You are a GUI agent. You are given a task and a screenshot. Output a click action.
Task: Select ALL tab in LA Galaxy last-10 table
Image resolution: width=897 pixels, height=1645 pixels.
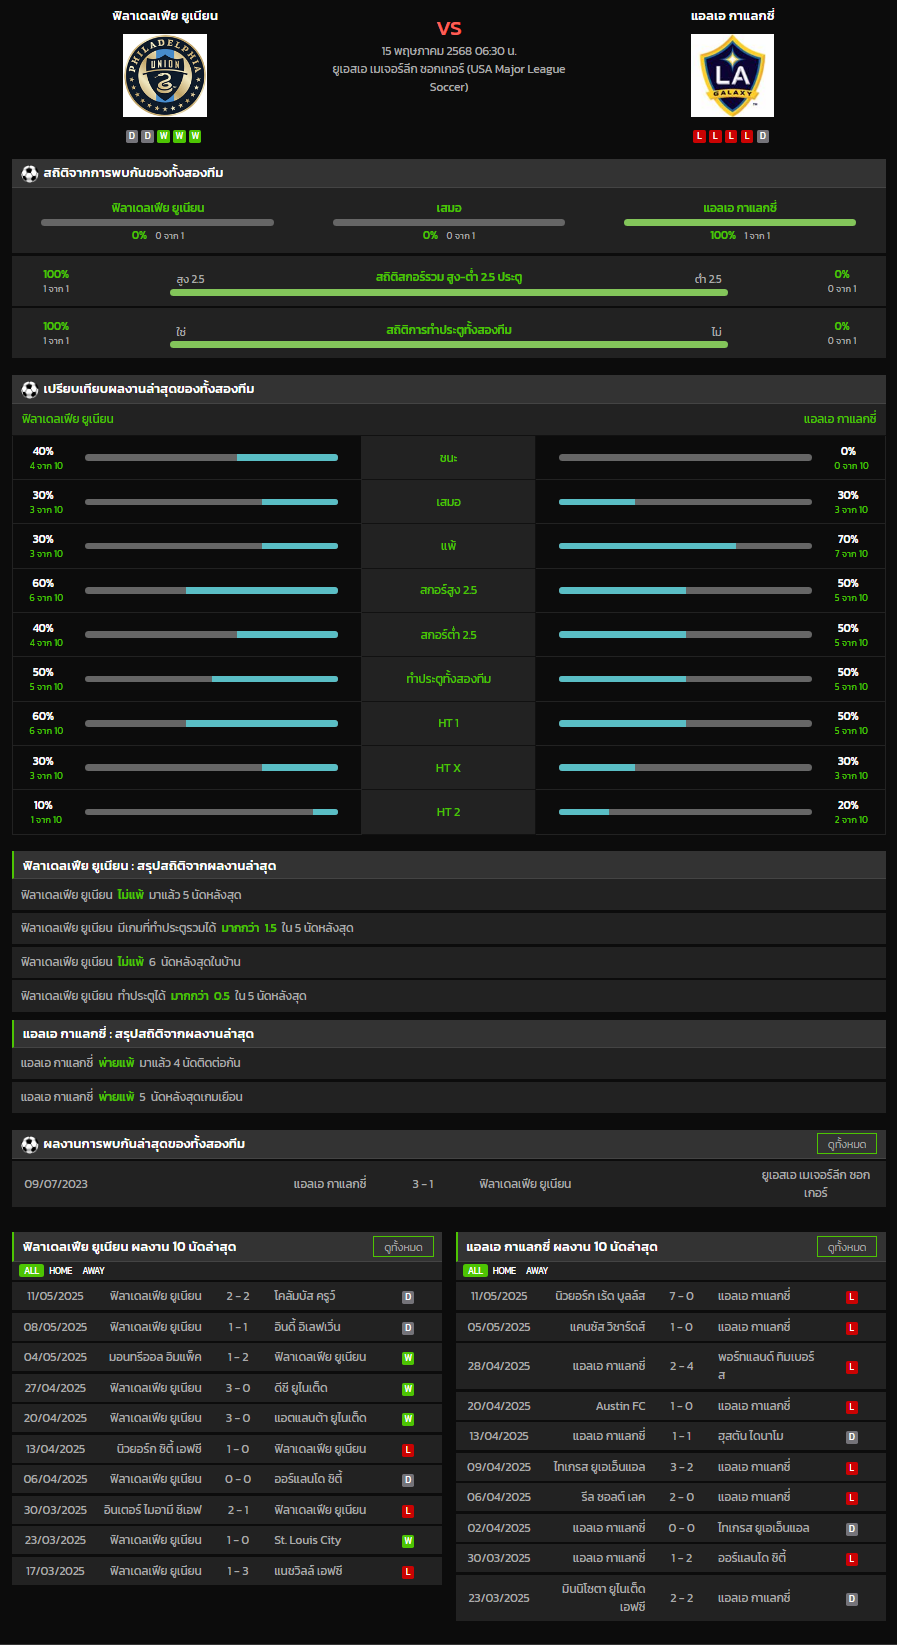pyautogui.click(x=475, y=1271)
